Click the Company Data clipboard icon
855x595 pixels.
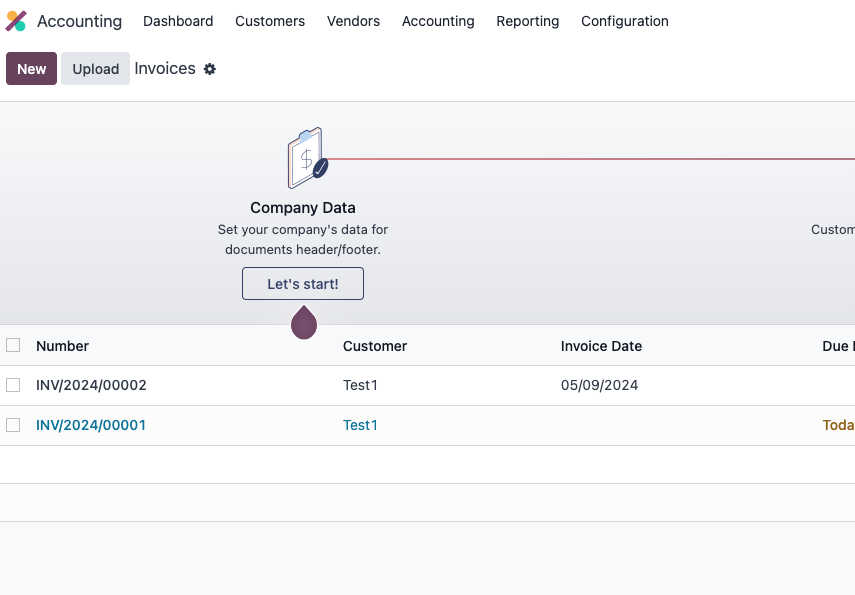click(308, 158)
